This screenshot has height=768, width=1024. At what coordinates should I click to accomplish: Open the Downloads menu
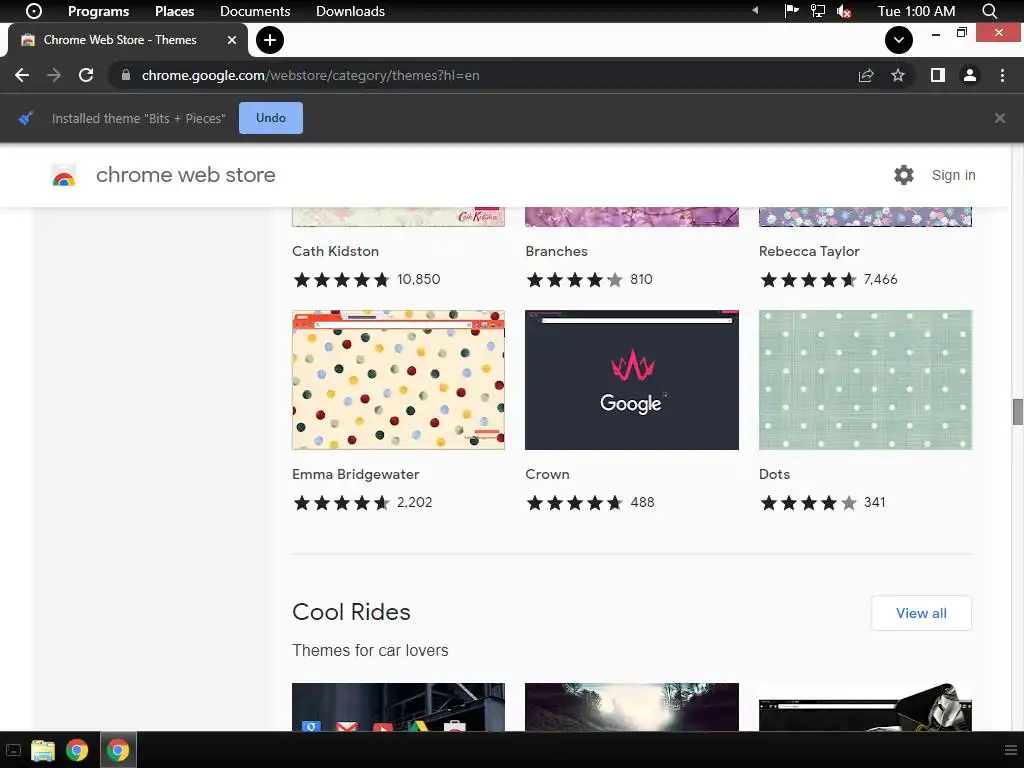tap(350, 11)
